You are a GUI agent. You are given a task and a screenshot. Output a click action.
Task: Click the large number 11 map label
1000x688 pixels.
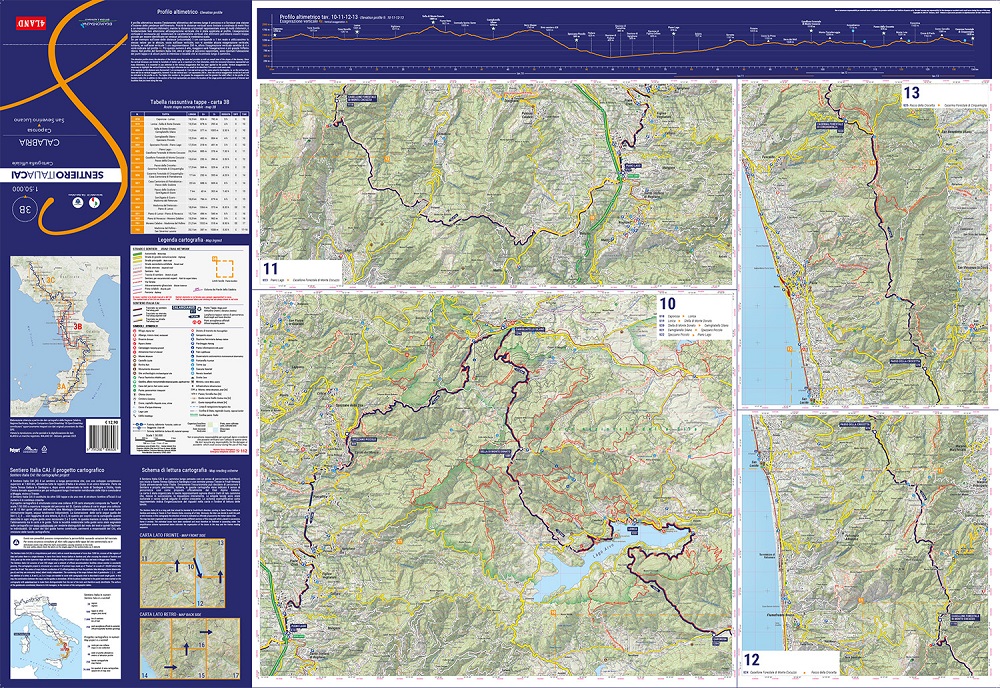coord(271,269)
